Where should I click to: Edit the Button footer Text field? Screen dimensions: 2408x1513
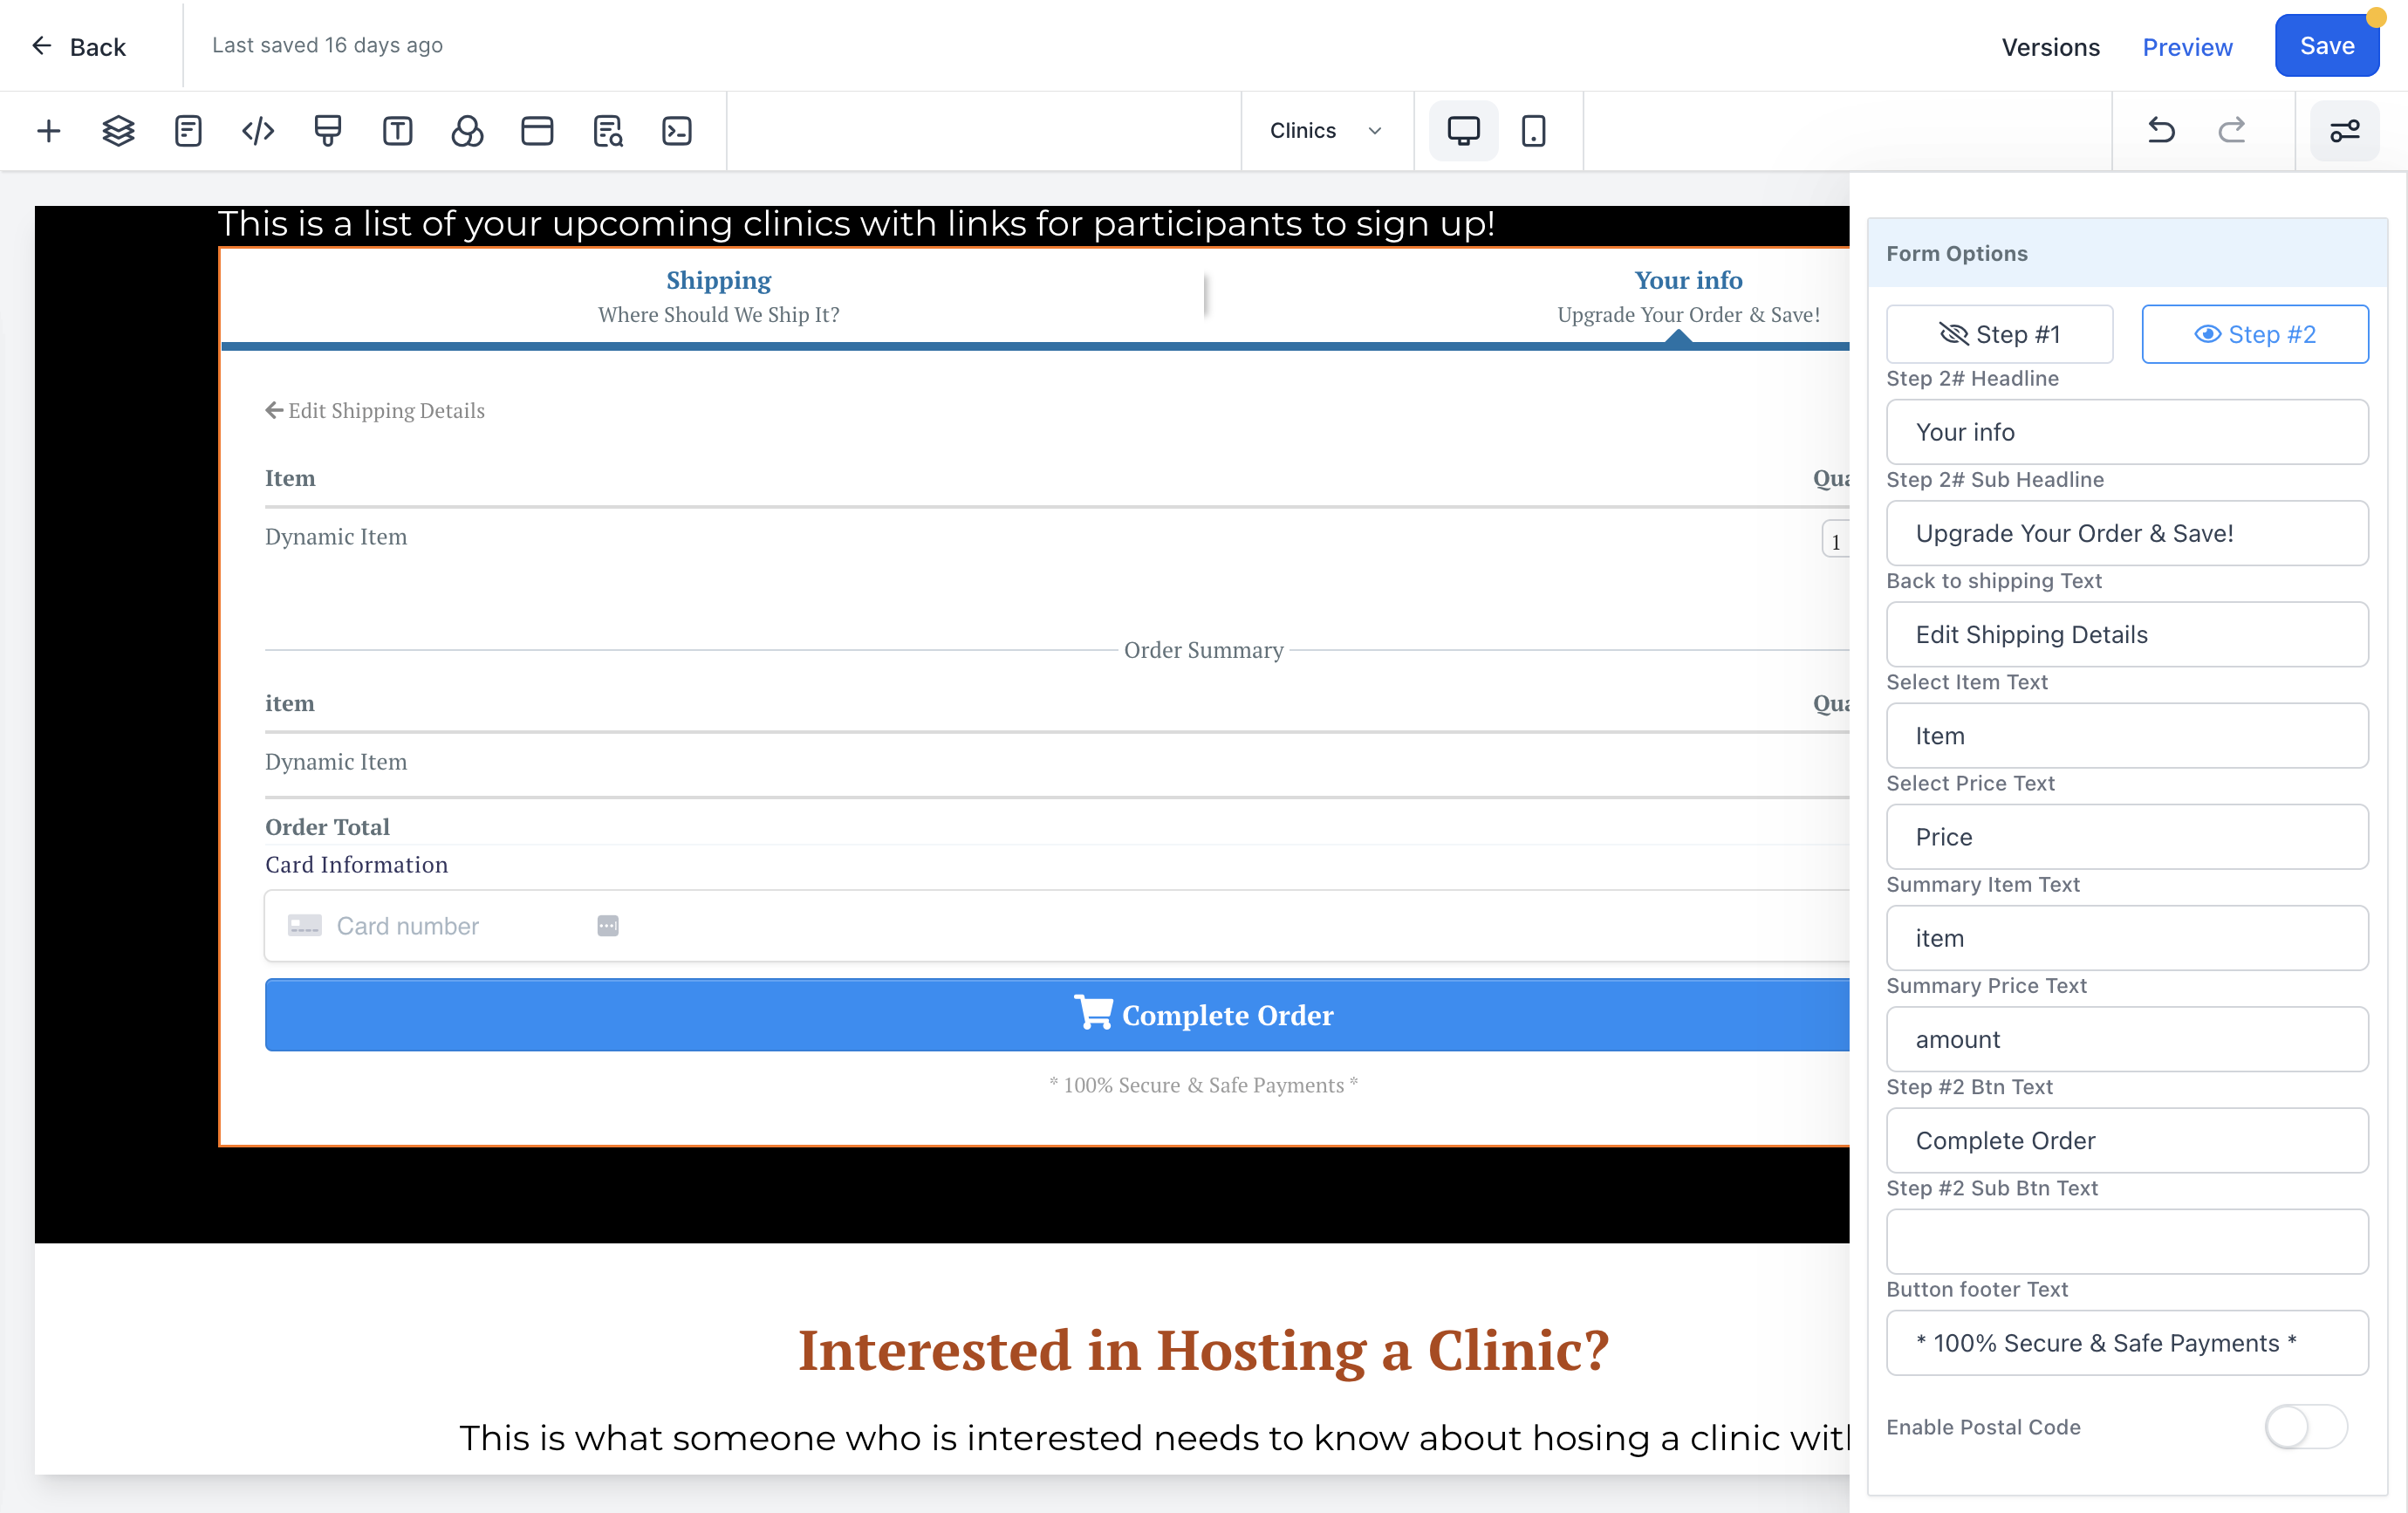click(2127, 1343)
